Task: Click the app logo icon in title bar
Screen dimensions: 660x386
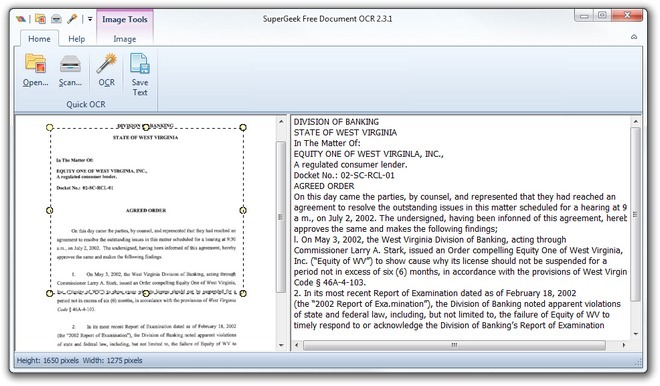Action: pyautogui.click(x=21, y=19)
